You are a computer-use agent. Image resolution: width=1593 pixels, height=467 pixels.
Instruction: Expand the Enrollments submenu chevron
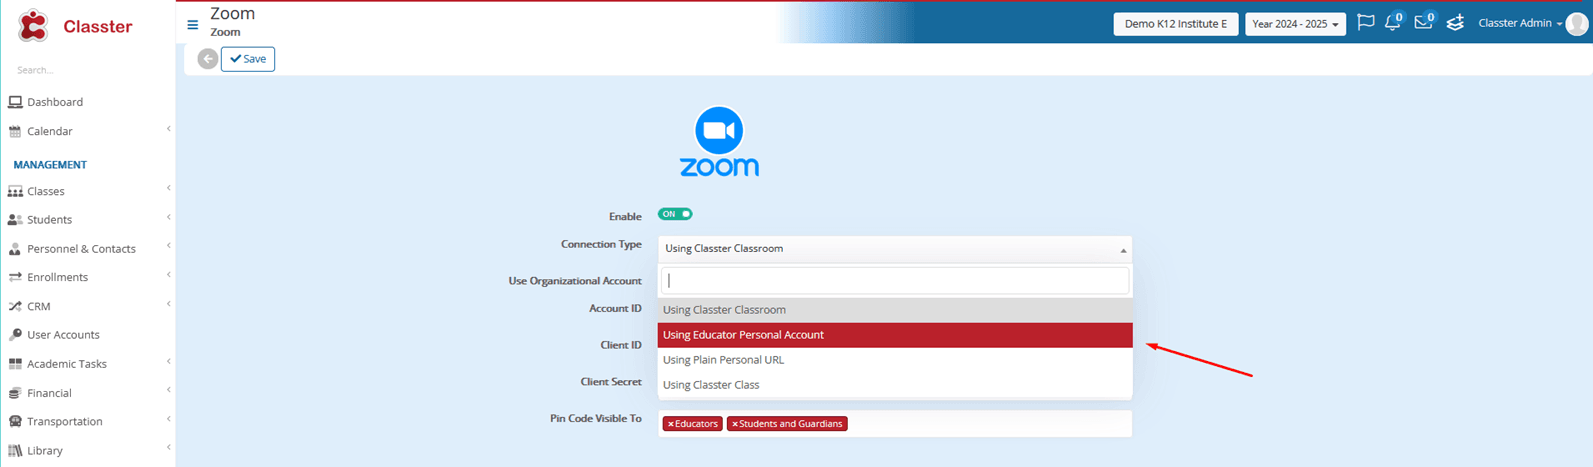(x=168, y=275)
